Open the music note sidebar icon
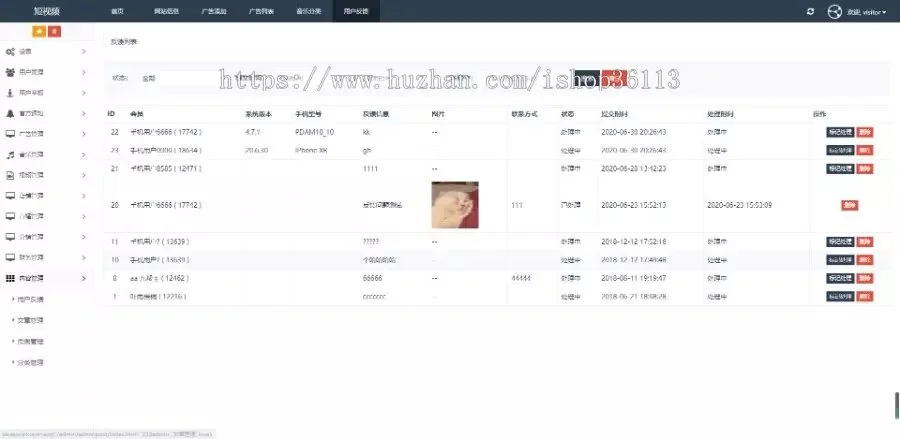 click(x=10, y=155)
